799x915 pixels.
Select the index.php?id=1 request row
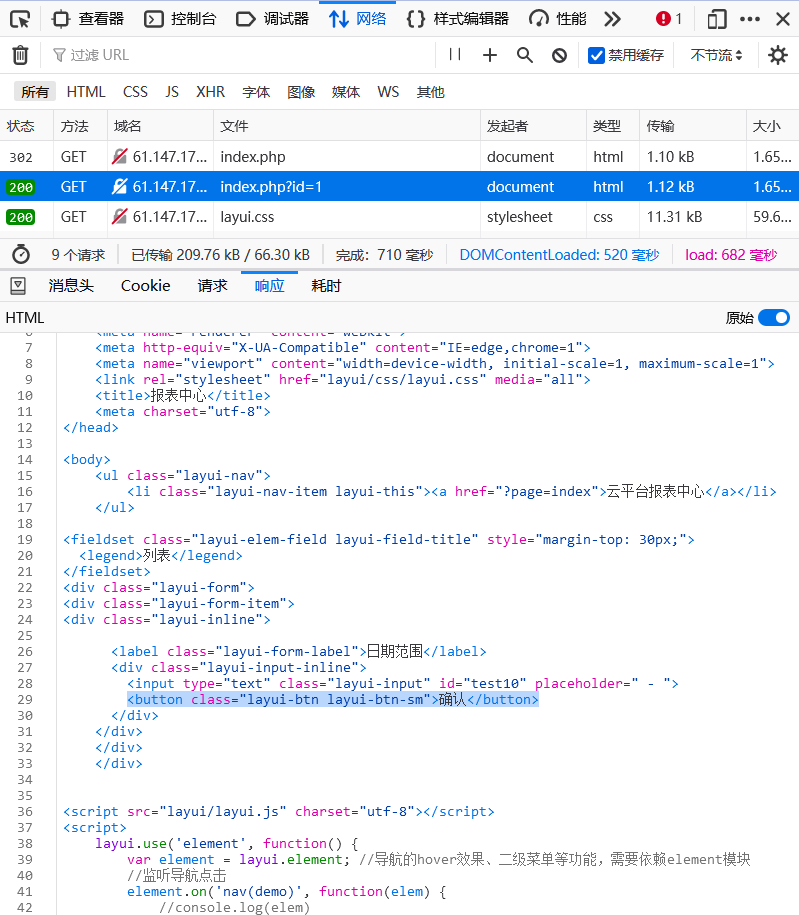pyautogui.click(x=399, y=187)
